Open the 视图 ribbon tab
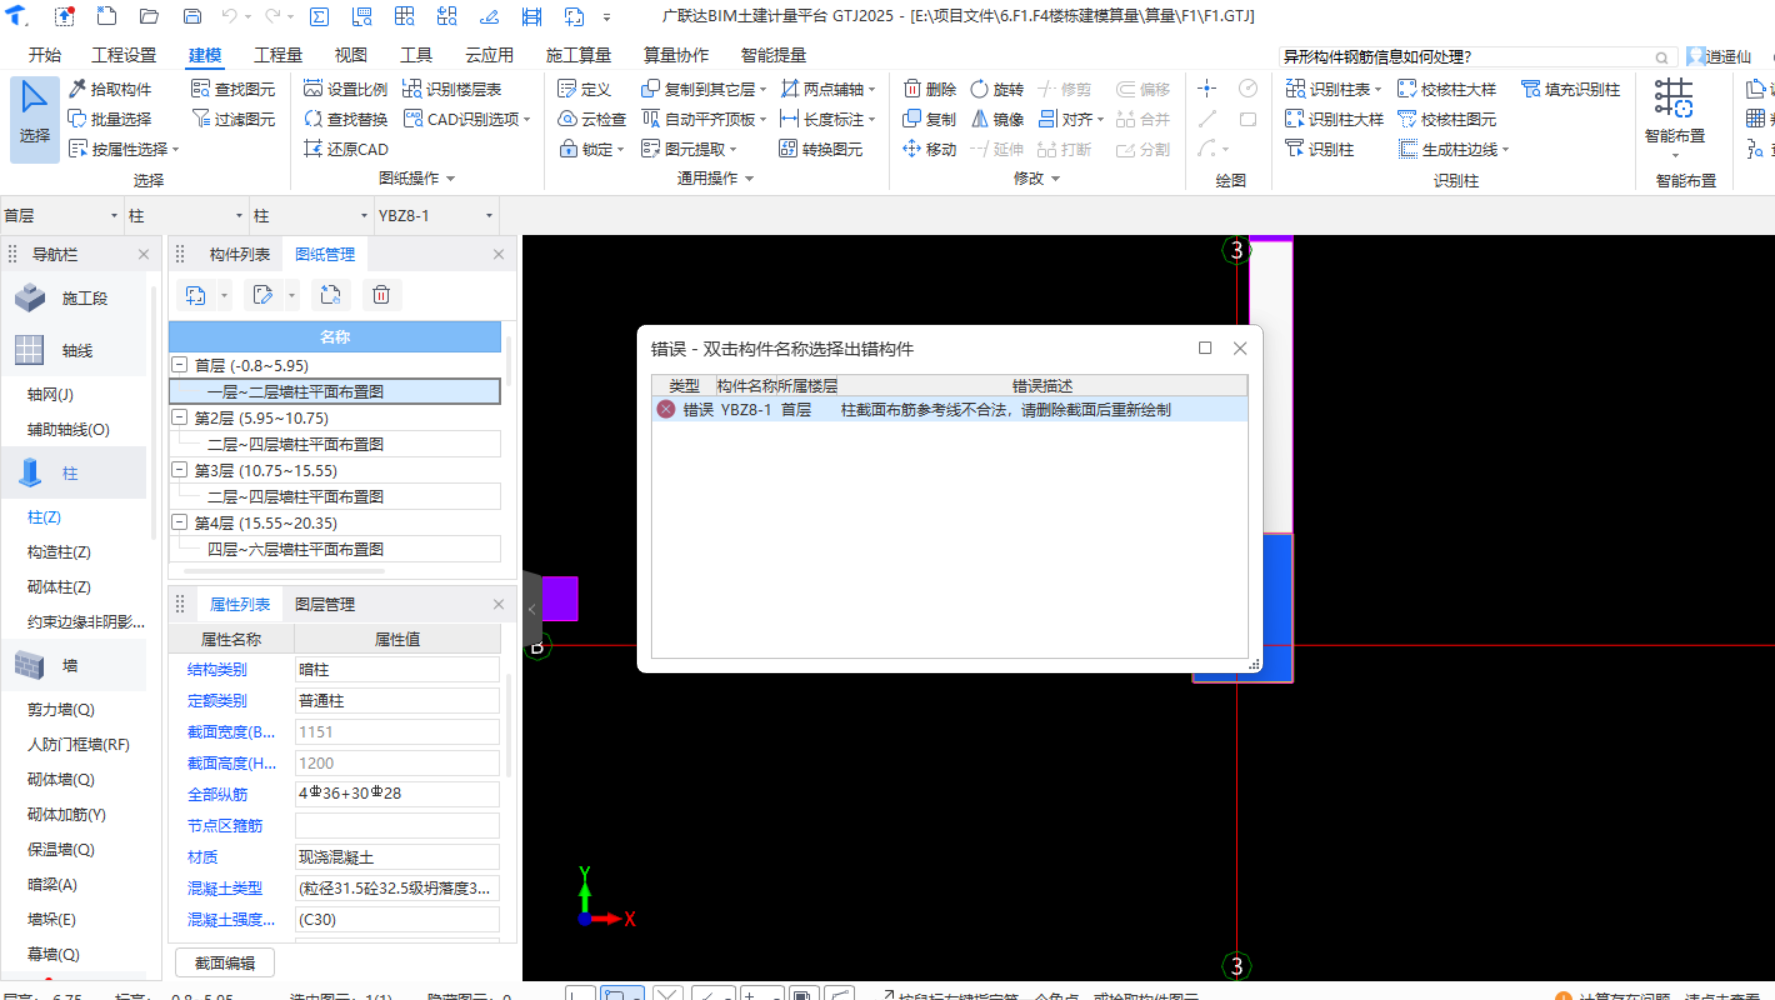This screenshot has width=1775, height=1000. pos(351,55)
